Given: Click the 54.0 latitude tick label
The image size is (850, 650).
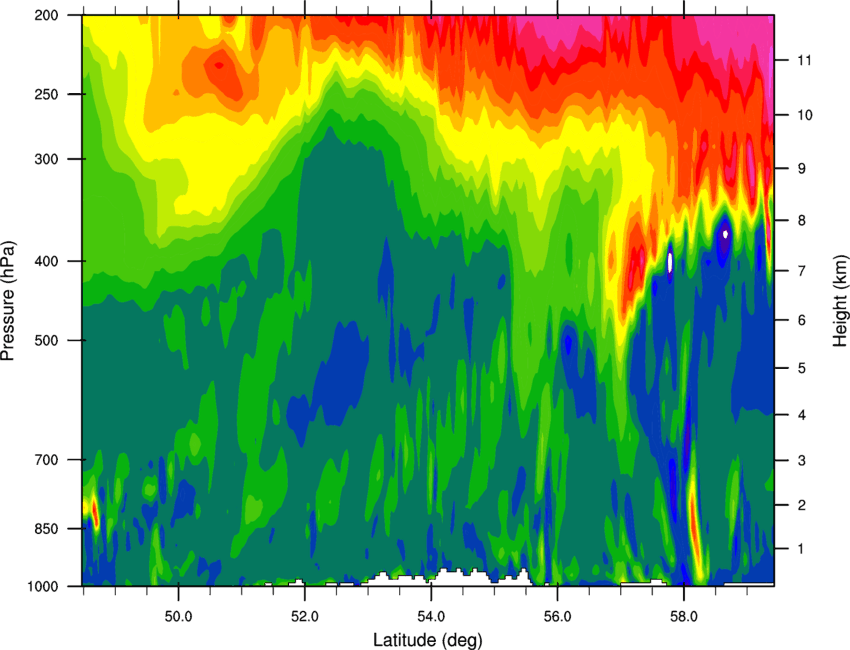Looking at the screenshot, I should (431, 617).
